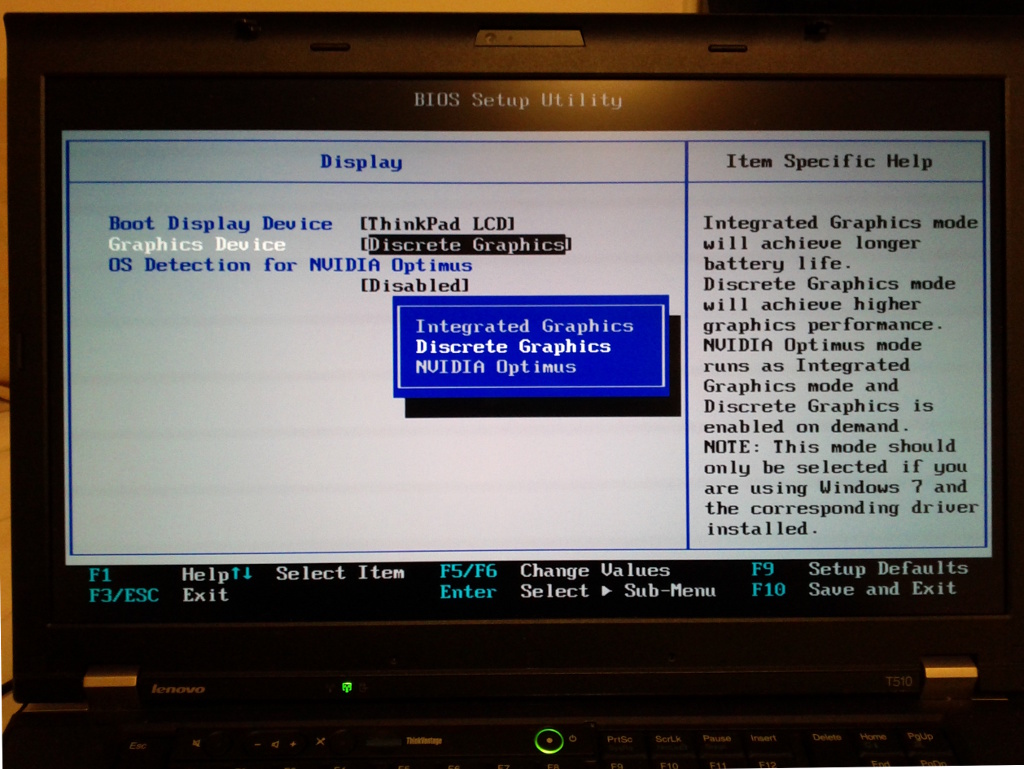
Task: Choose Discrete Graphics in the blue popup
Action: point(513,346)
